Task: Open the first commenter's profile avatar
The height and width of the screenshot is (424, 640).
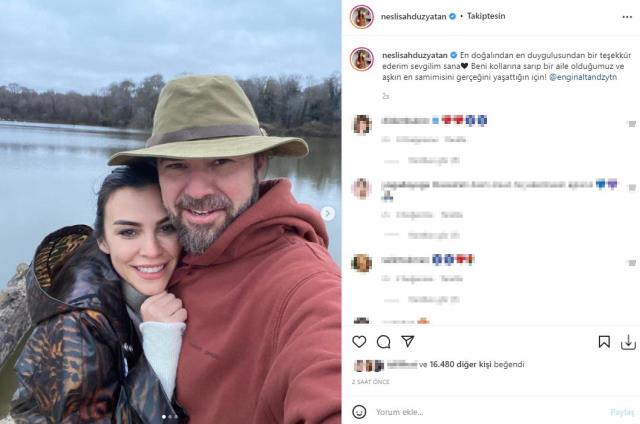Action: 361,124
